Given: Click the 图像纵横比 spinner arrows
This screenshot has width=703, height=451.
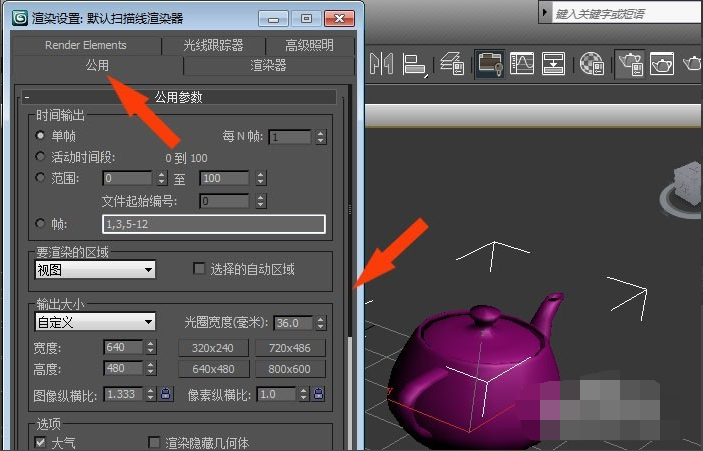Looking at the screenshot, I should [151, 394].
